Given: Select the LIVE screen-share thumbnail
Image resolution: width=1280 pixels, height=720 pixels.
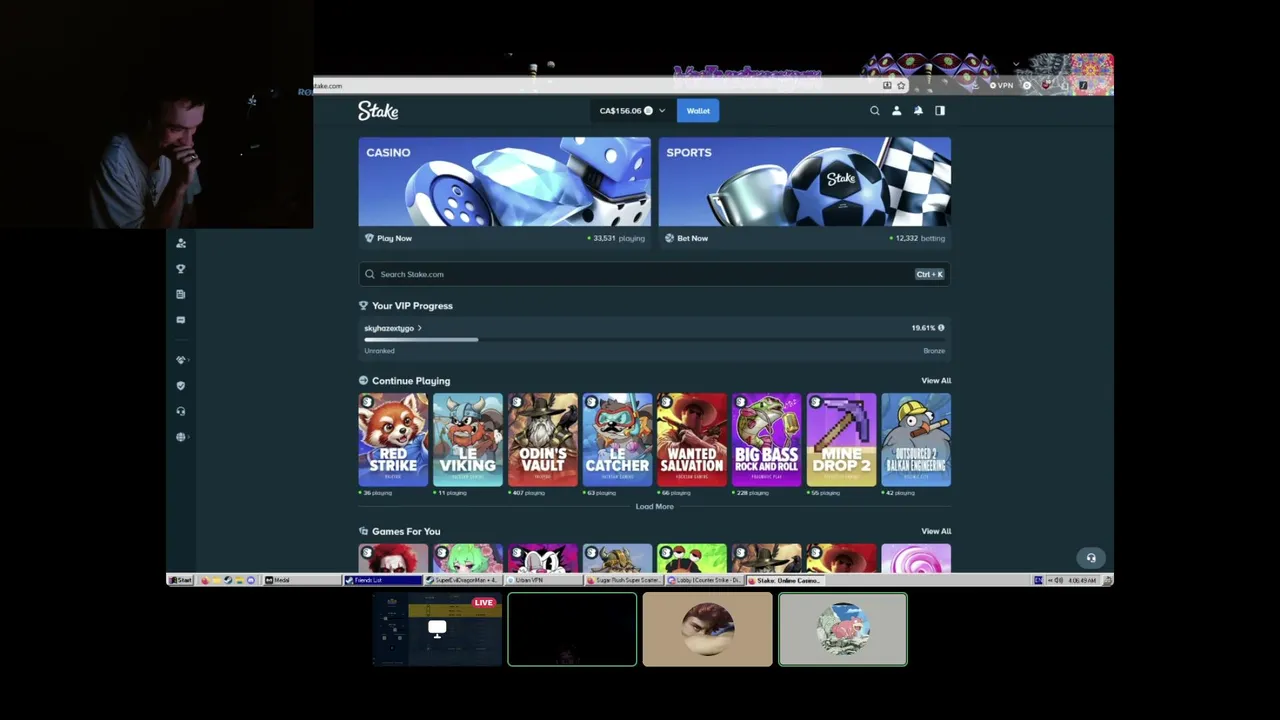Looking at the screenshot, I should click(x=437, y=629).
